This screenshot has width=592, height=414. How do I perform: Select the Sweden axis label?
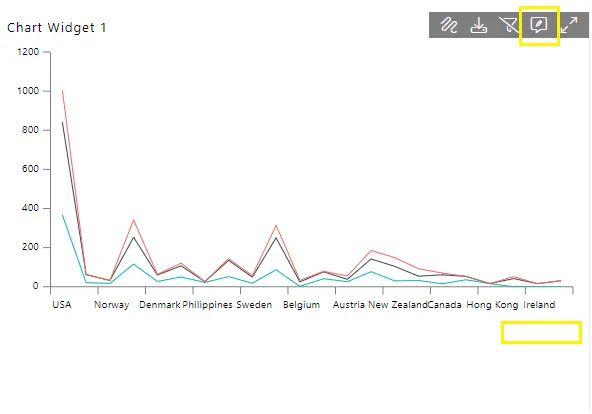(x=254, y=305)
